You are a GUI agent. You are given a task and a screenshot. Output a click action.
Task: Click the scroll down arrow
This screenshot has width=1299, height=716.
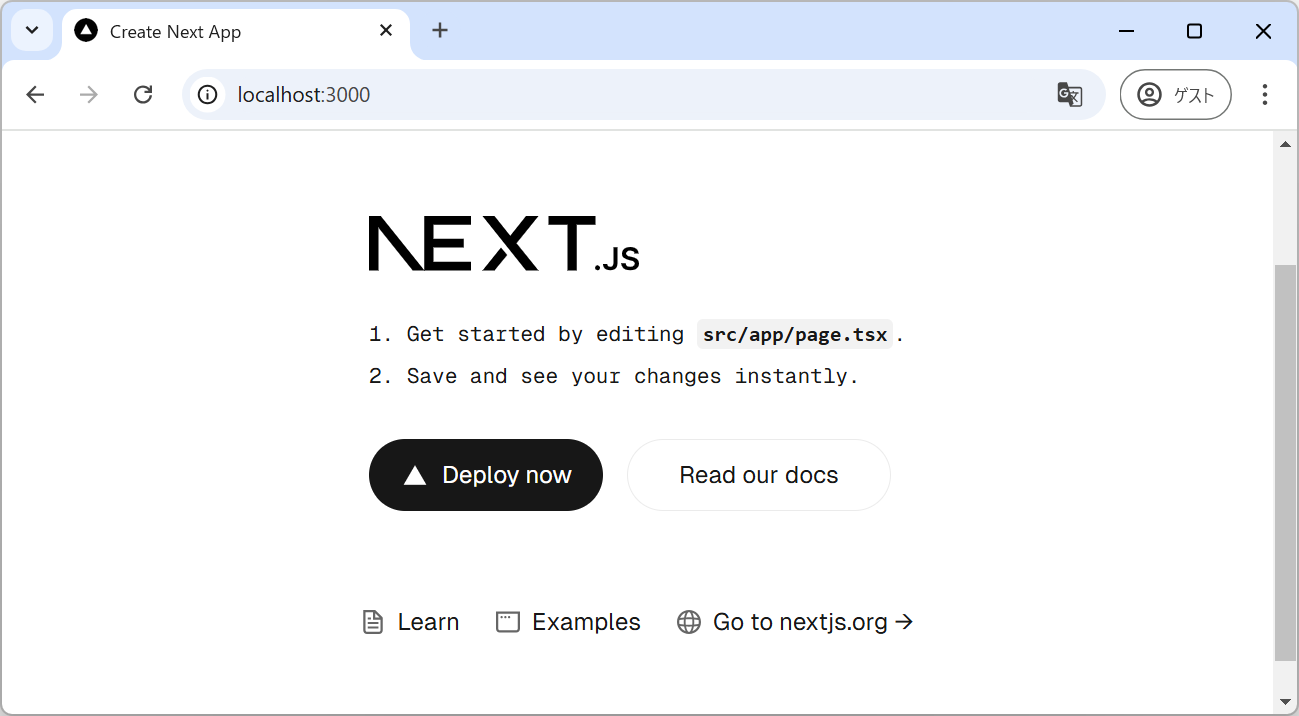(x=1285, y=701)
